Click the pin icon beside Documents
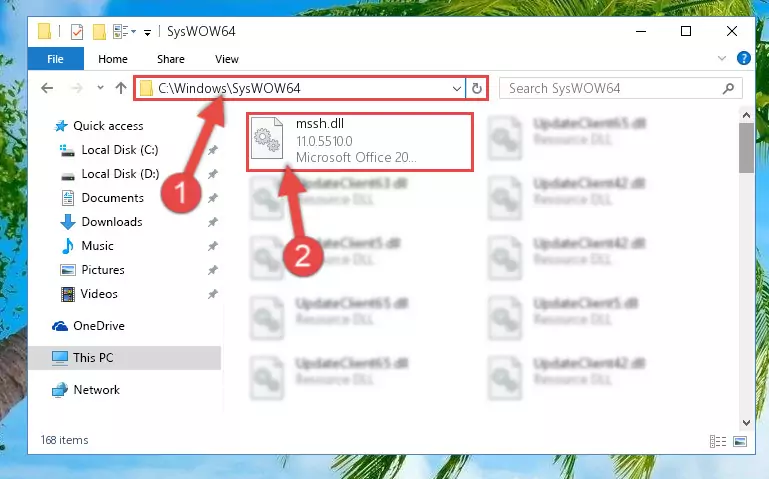This screenshot has width=769, height=479. 212,198
